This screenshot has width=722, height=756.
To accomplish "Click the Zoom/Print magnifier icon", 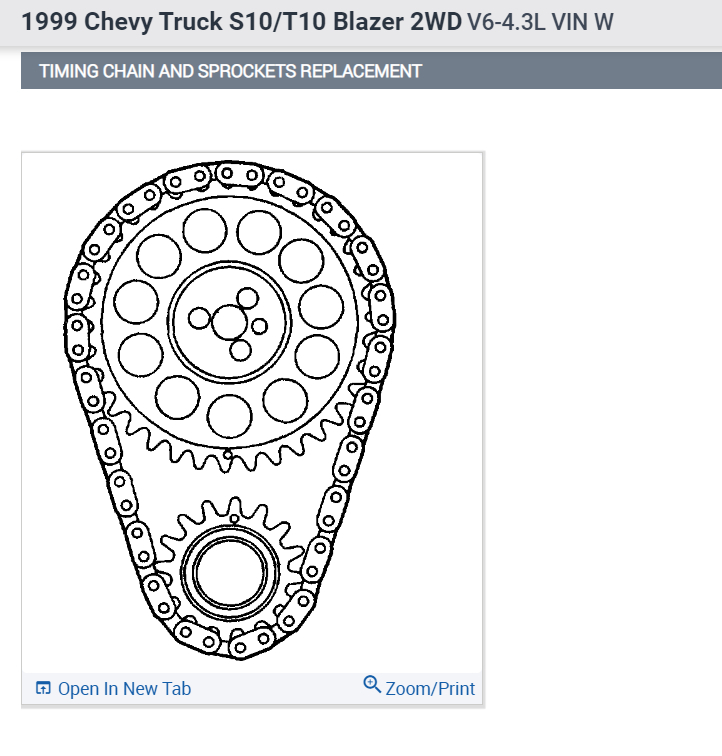I will 372,684.
